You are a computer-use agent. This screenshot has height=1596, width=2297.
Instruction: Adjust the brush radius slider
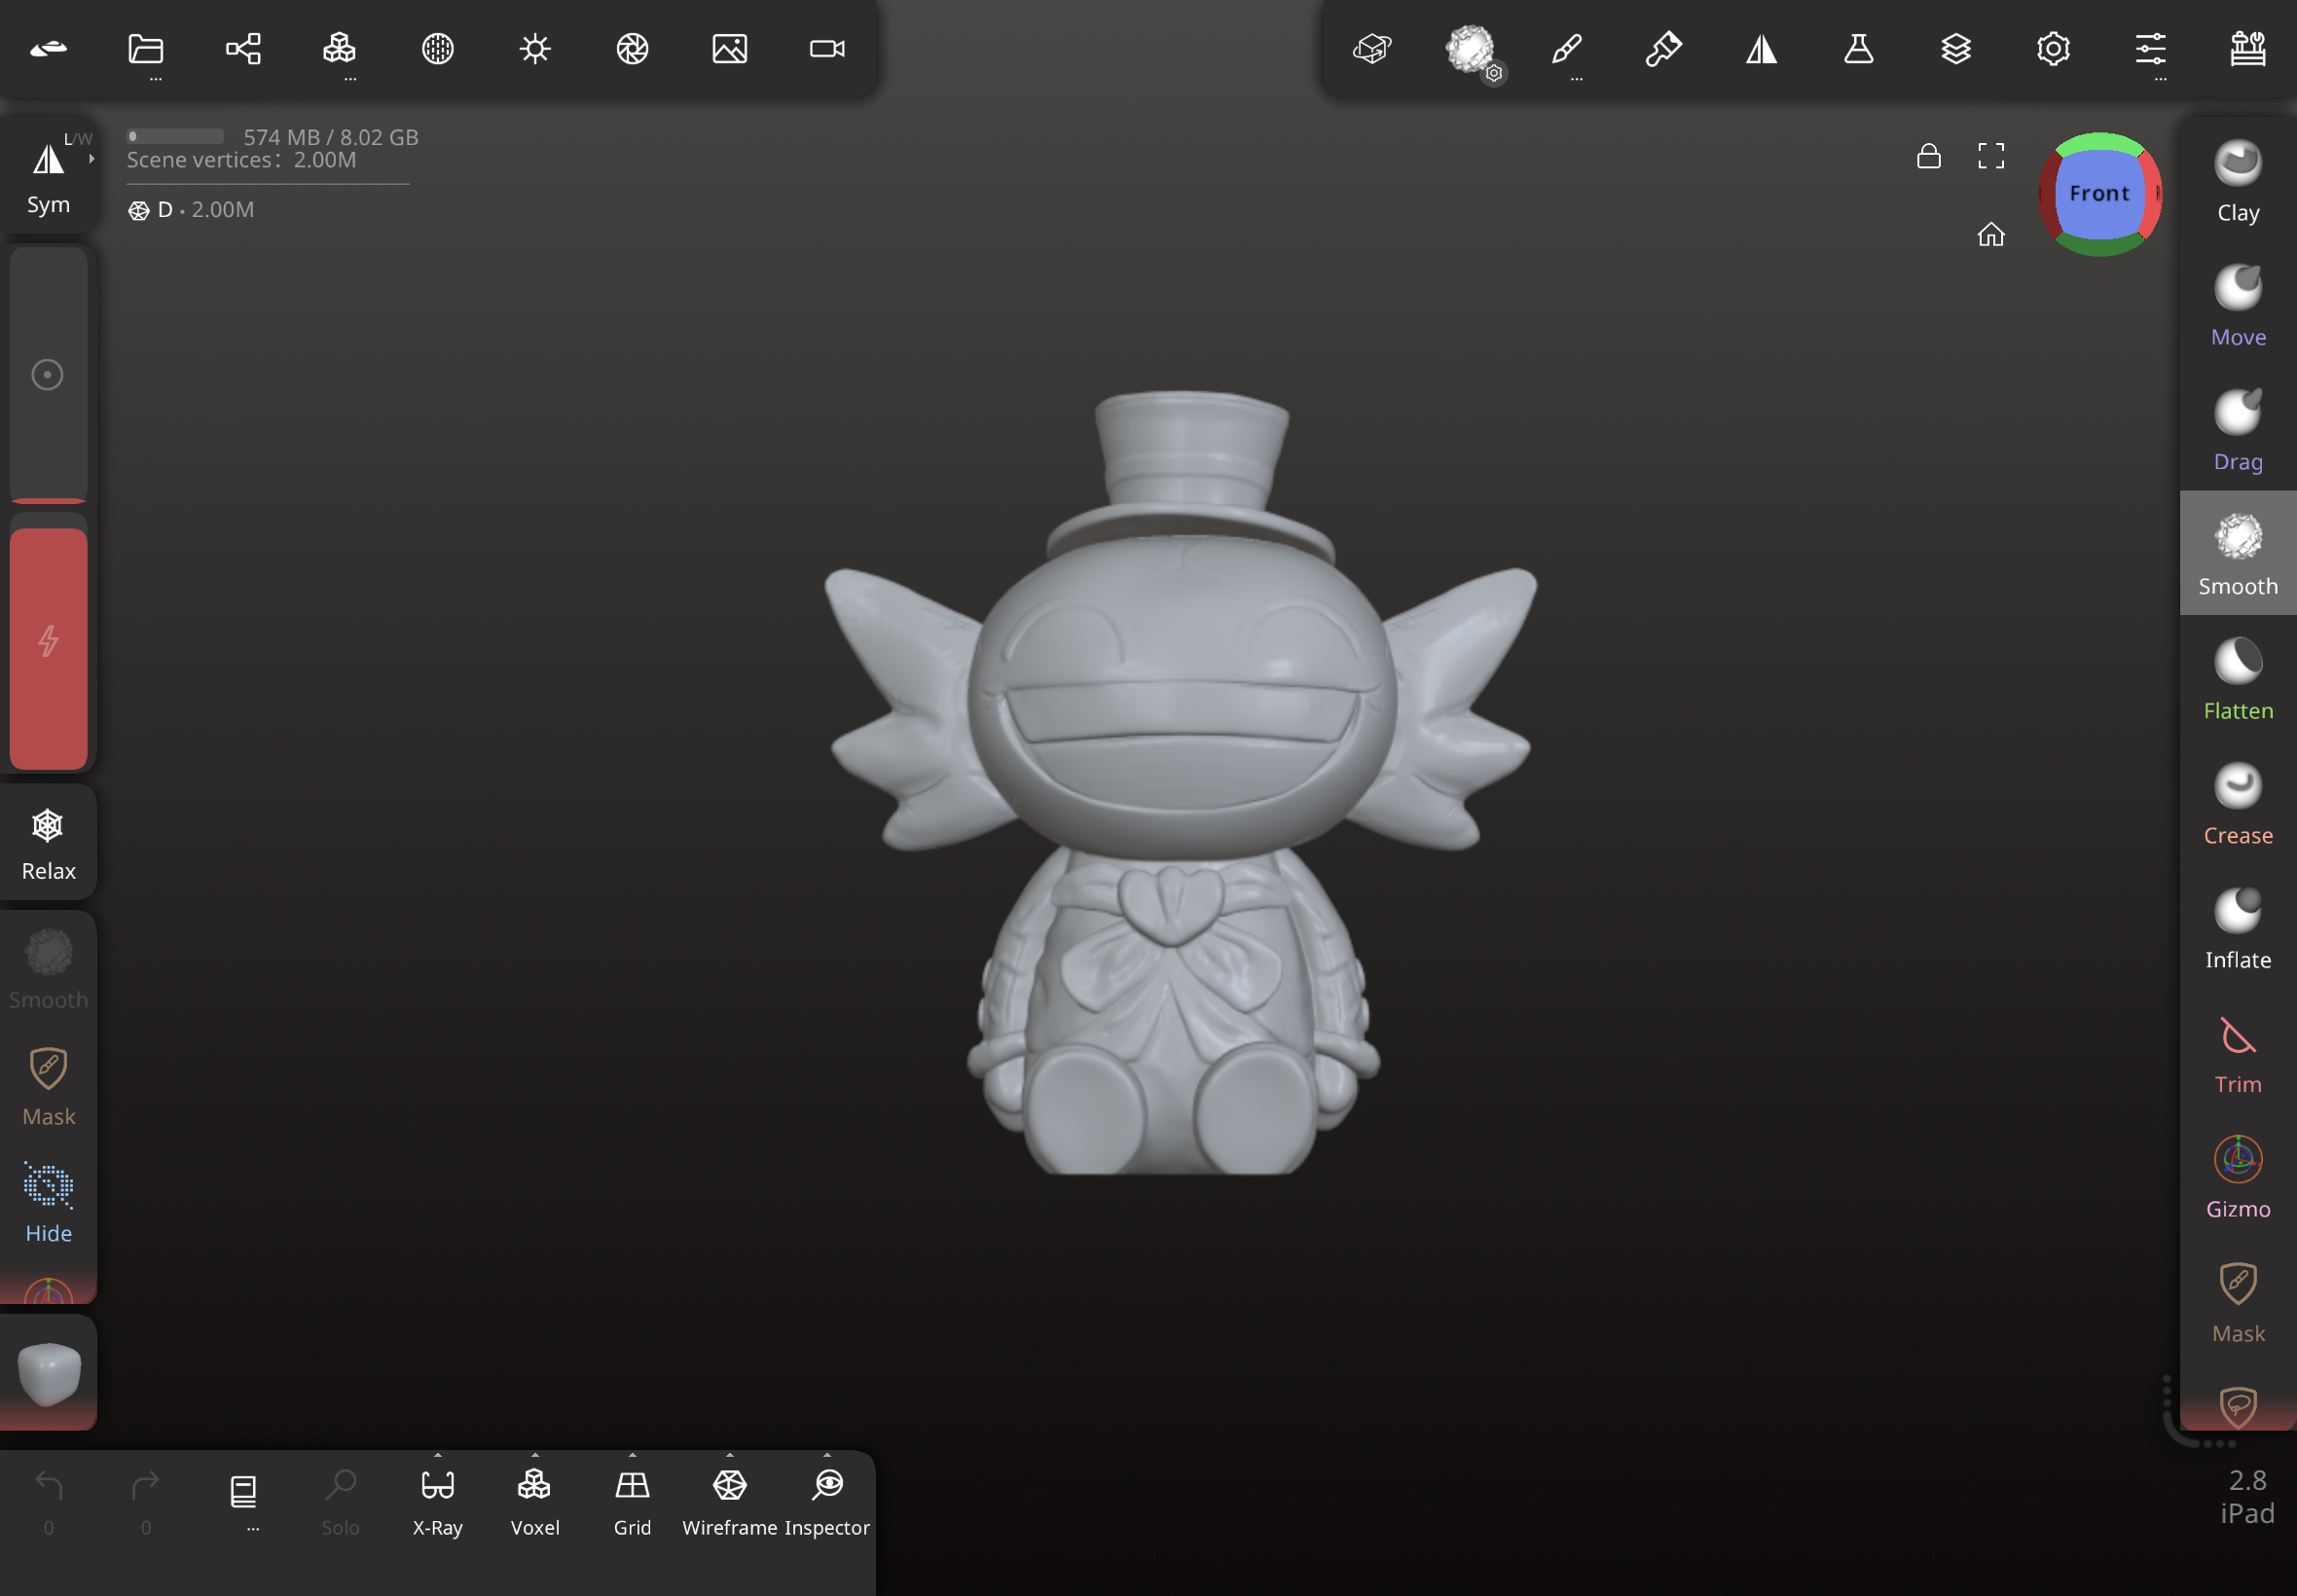tap(48, 375)
